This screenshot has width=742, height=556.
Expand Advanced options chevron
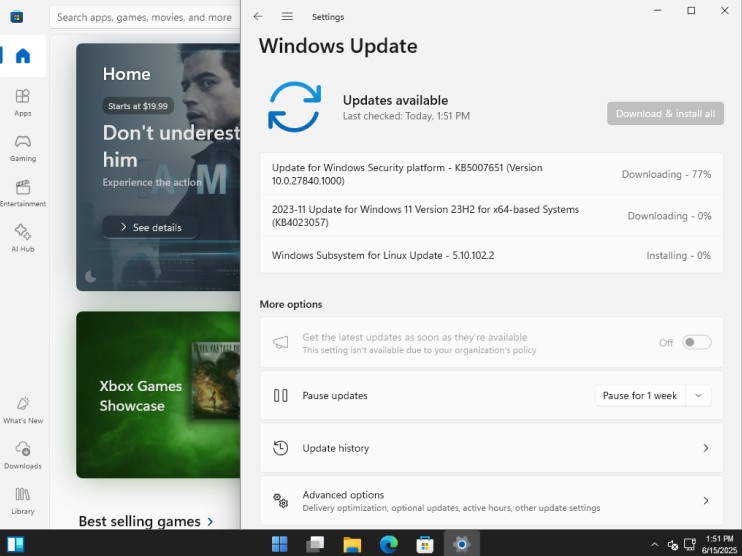(x=706, y=500)
